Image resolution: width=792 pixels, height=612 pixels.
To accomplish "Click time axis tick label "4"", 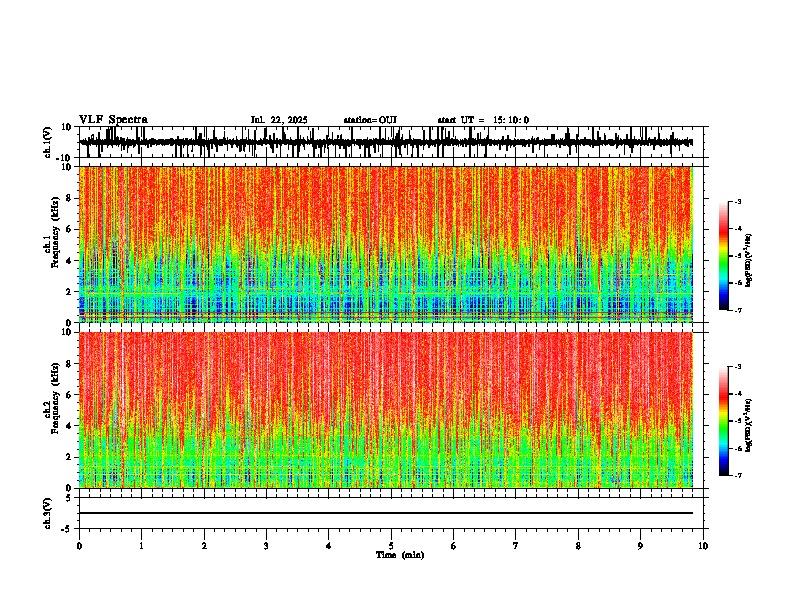I will tap(329, 546).
